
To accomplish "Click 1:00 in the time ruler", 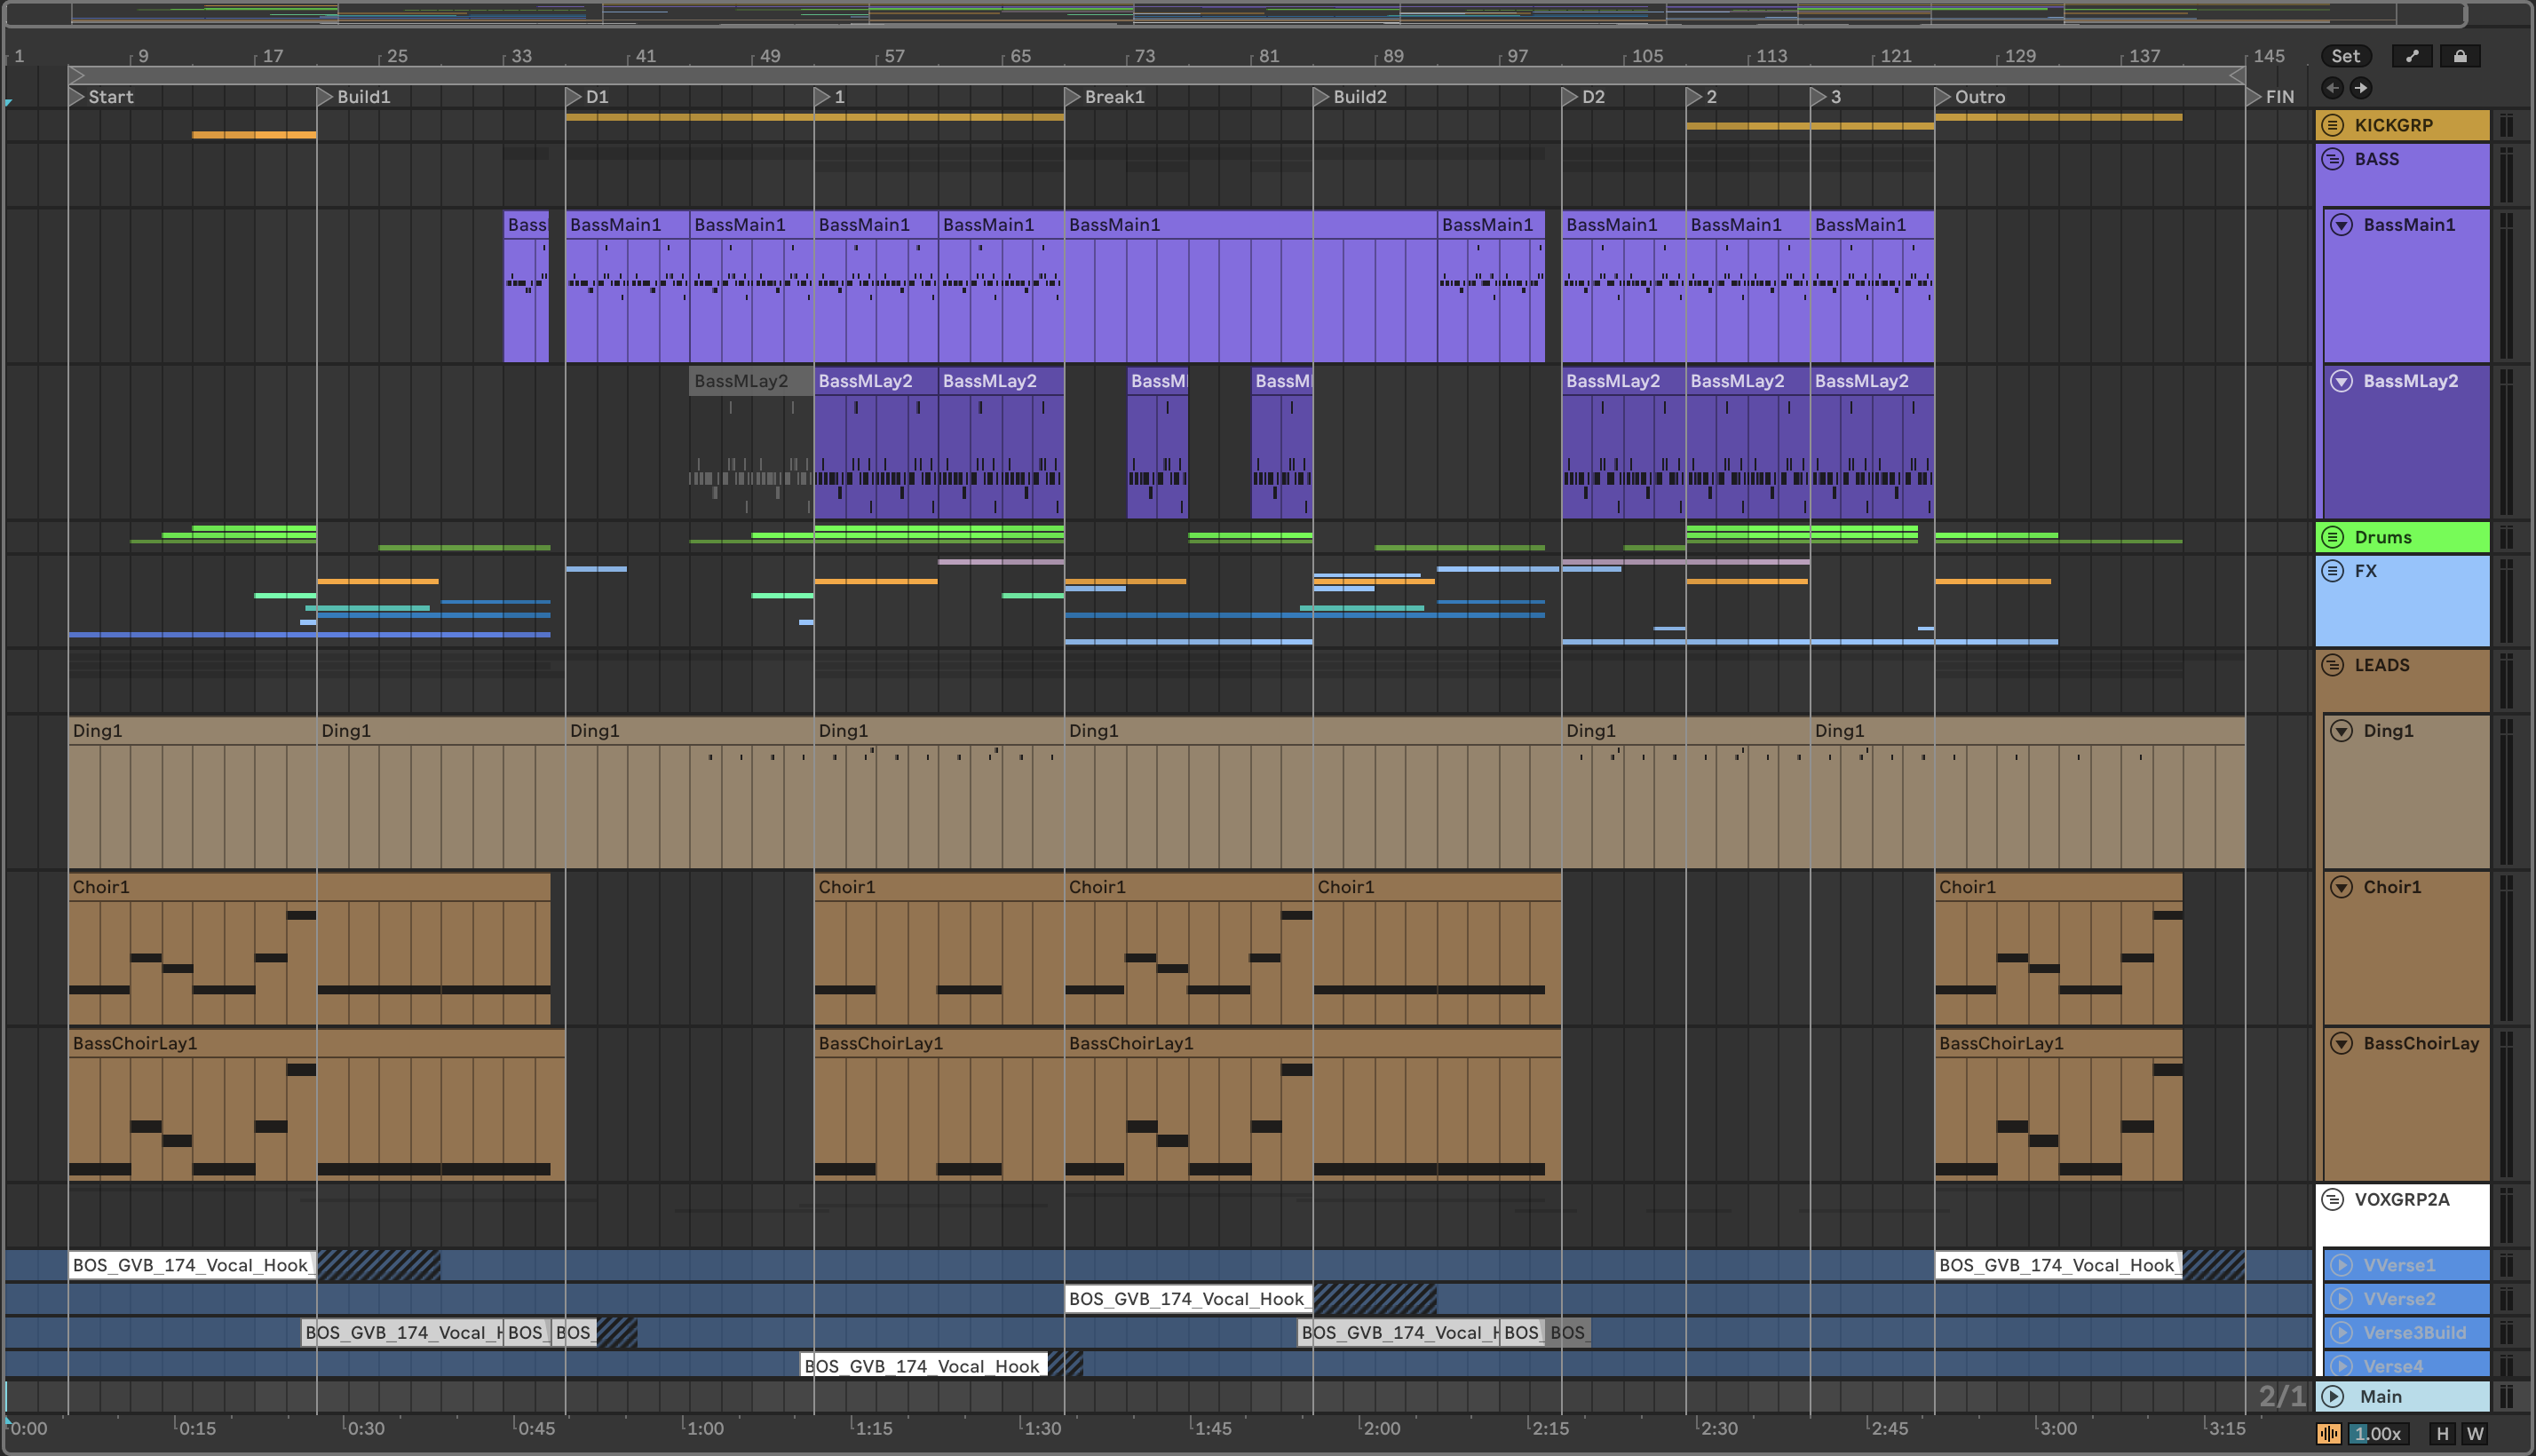I will coord(703,1428).
